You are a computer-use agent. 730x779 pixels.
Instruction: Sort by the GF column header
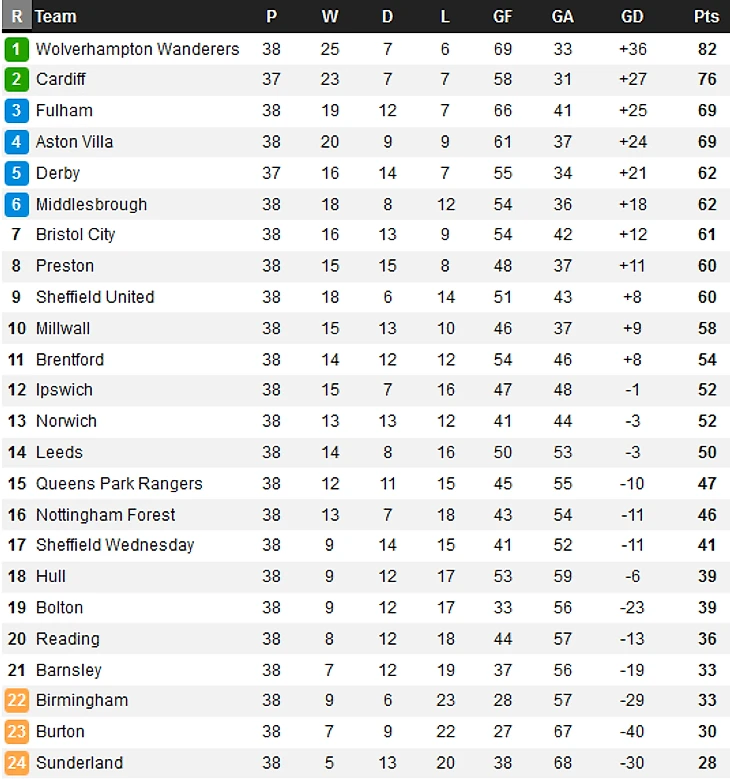[502, 16]
